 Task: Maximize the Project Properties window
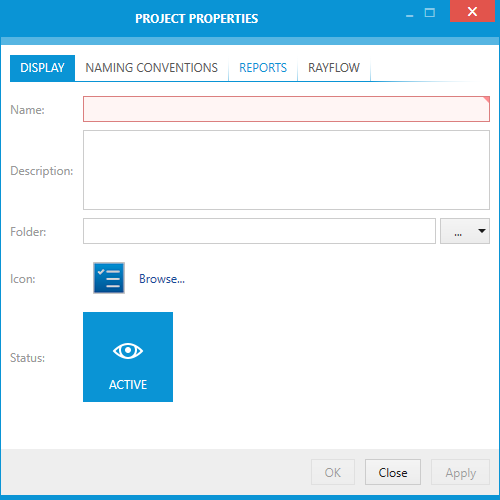430,13
